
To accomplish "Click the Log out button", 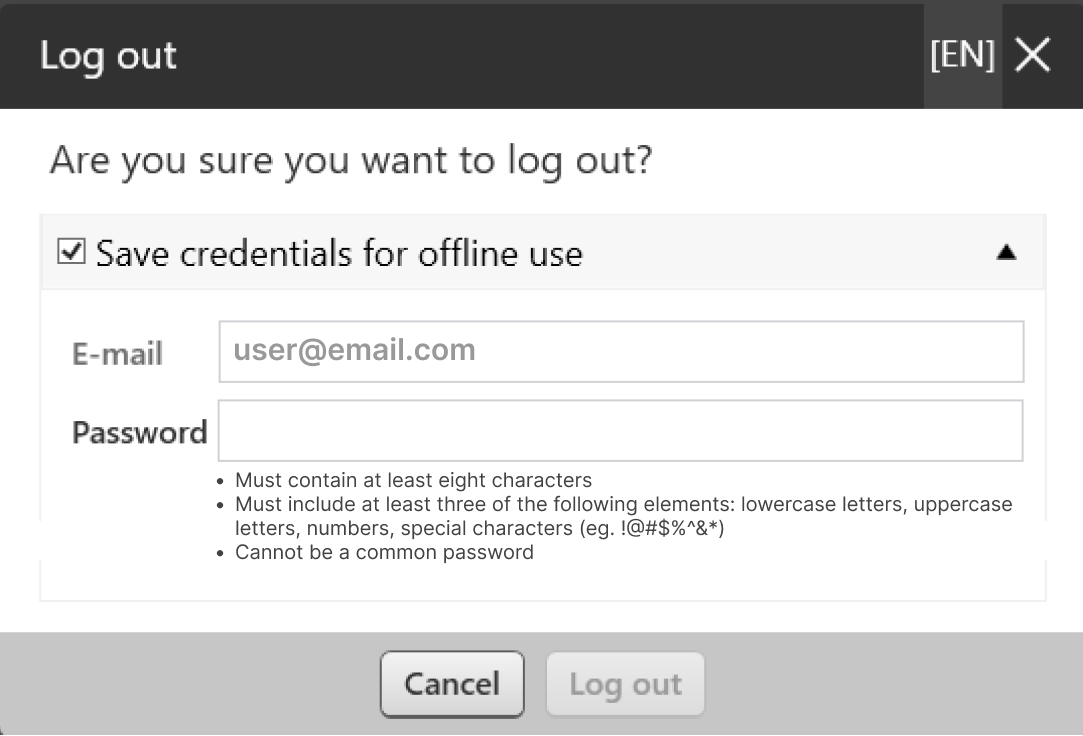I will pos(625,684).
